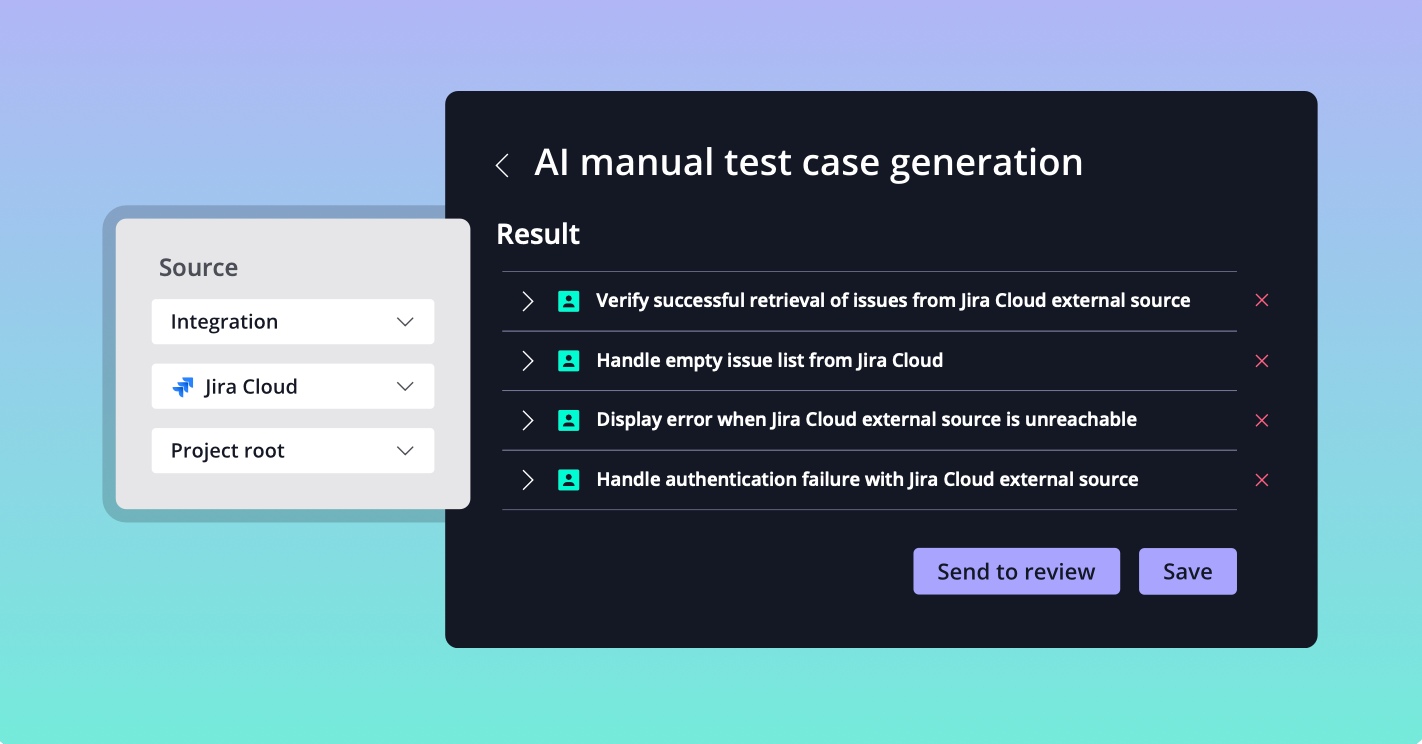The width and height of the screenshot is (1422, 744).
Task: Remove the 'Verify successful retrieval of issues' test case
Action: (x=1261, y=300)
